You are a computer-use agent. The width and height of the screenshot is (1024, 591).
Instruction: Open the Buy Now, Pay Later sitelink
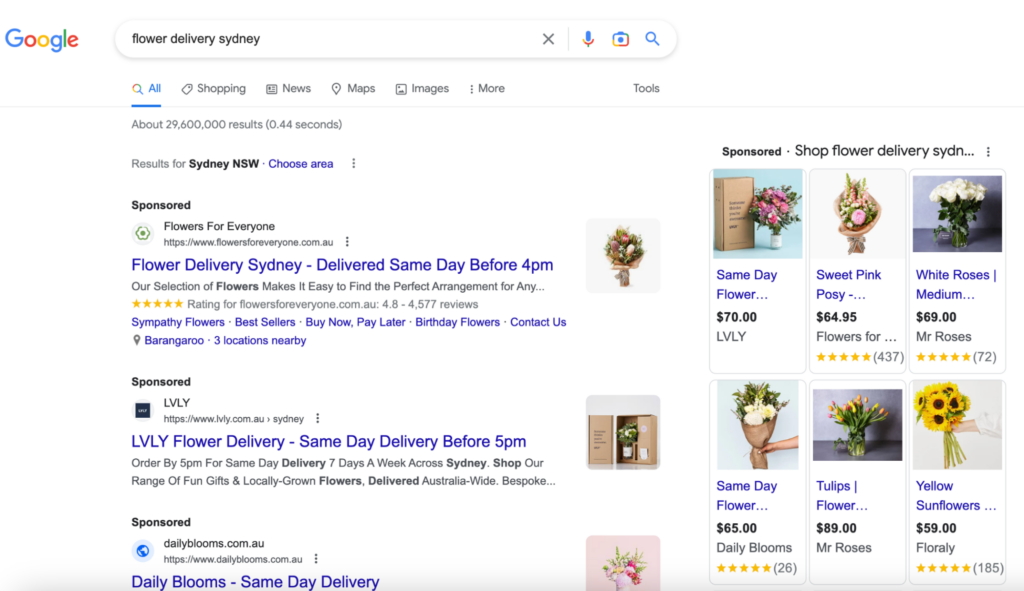pyautogui.click(x=355, y=322)
